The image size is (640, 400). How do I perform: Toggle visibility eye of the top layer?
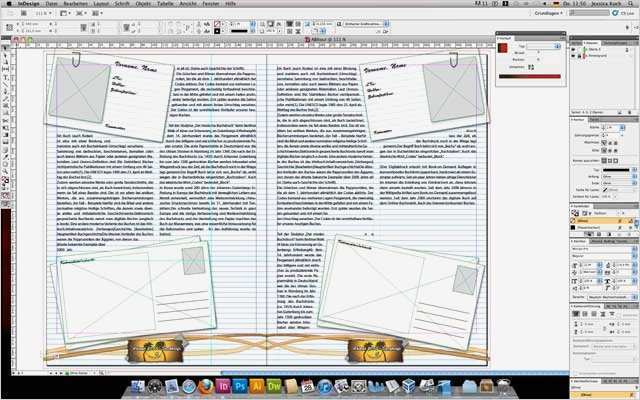pyautogui.click(x=573, y=49)
